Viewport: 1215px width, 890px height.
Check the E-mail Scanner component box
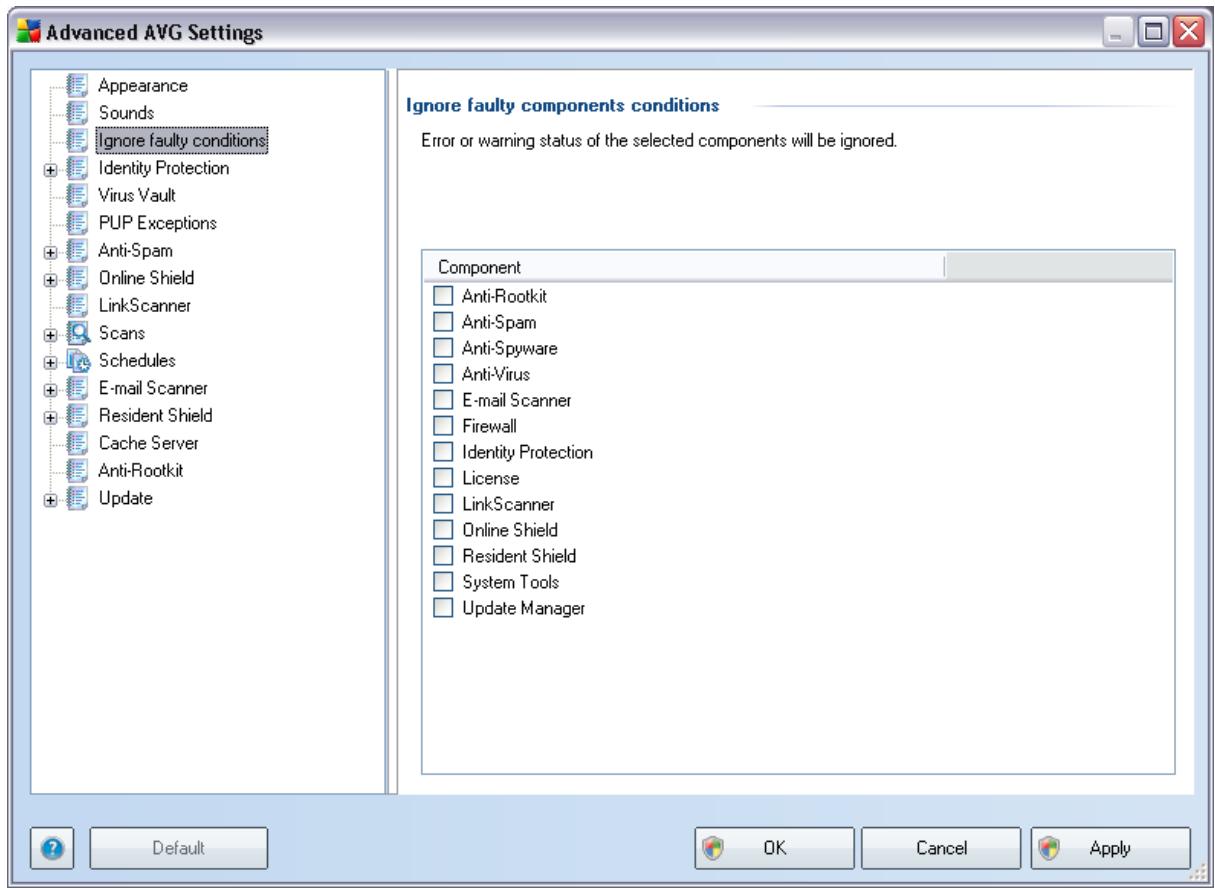(442, 400)
